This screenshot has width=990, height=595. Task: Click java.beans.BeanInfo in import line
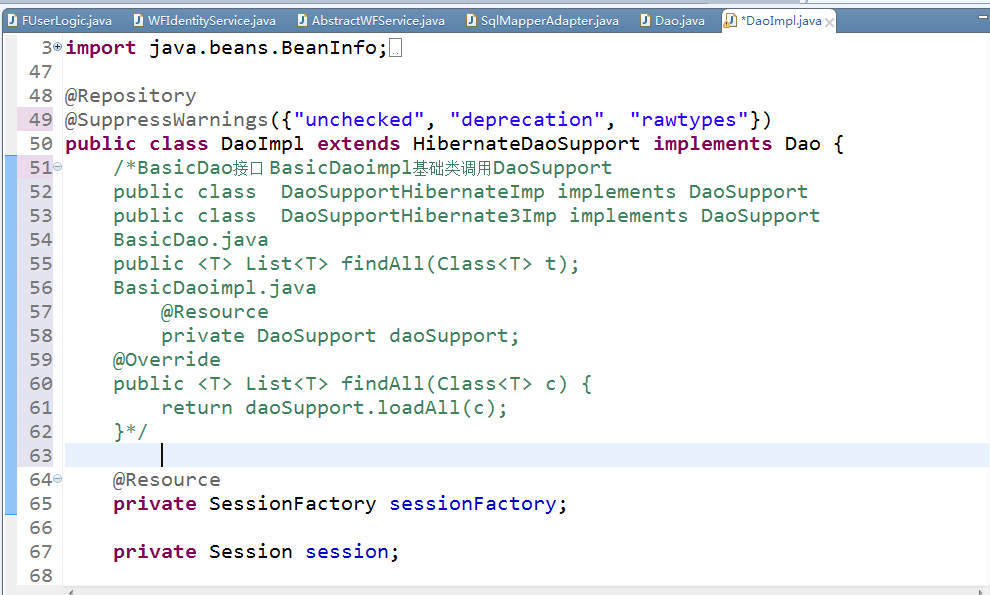point(263,48)
